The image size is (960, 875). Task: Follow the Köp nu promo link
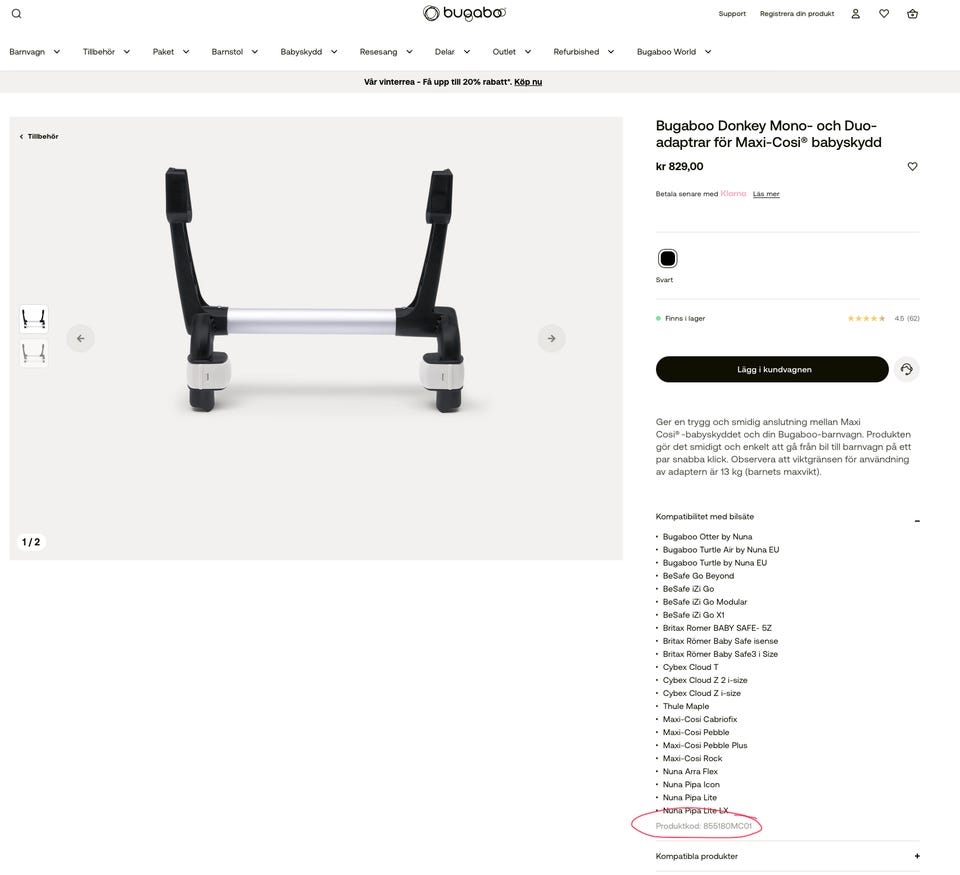coord(528,82)
